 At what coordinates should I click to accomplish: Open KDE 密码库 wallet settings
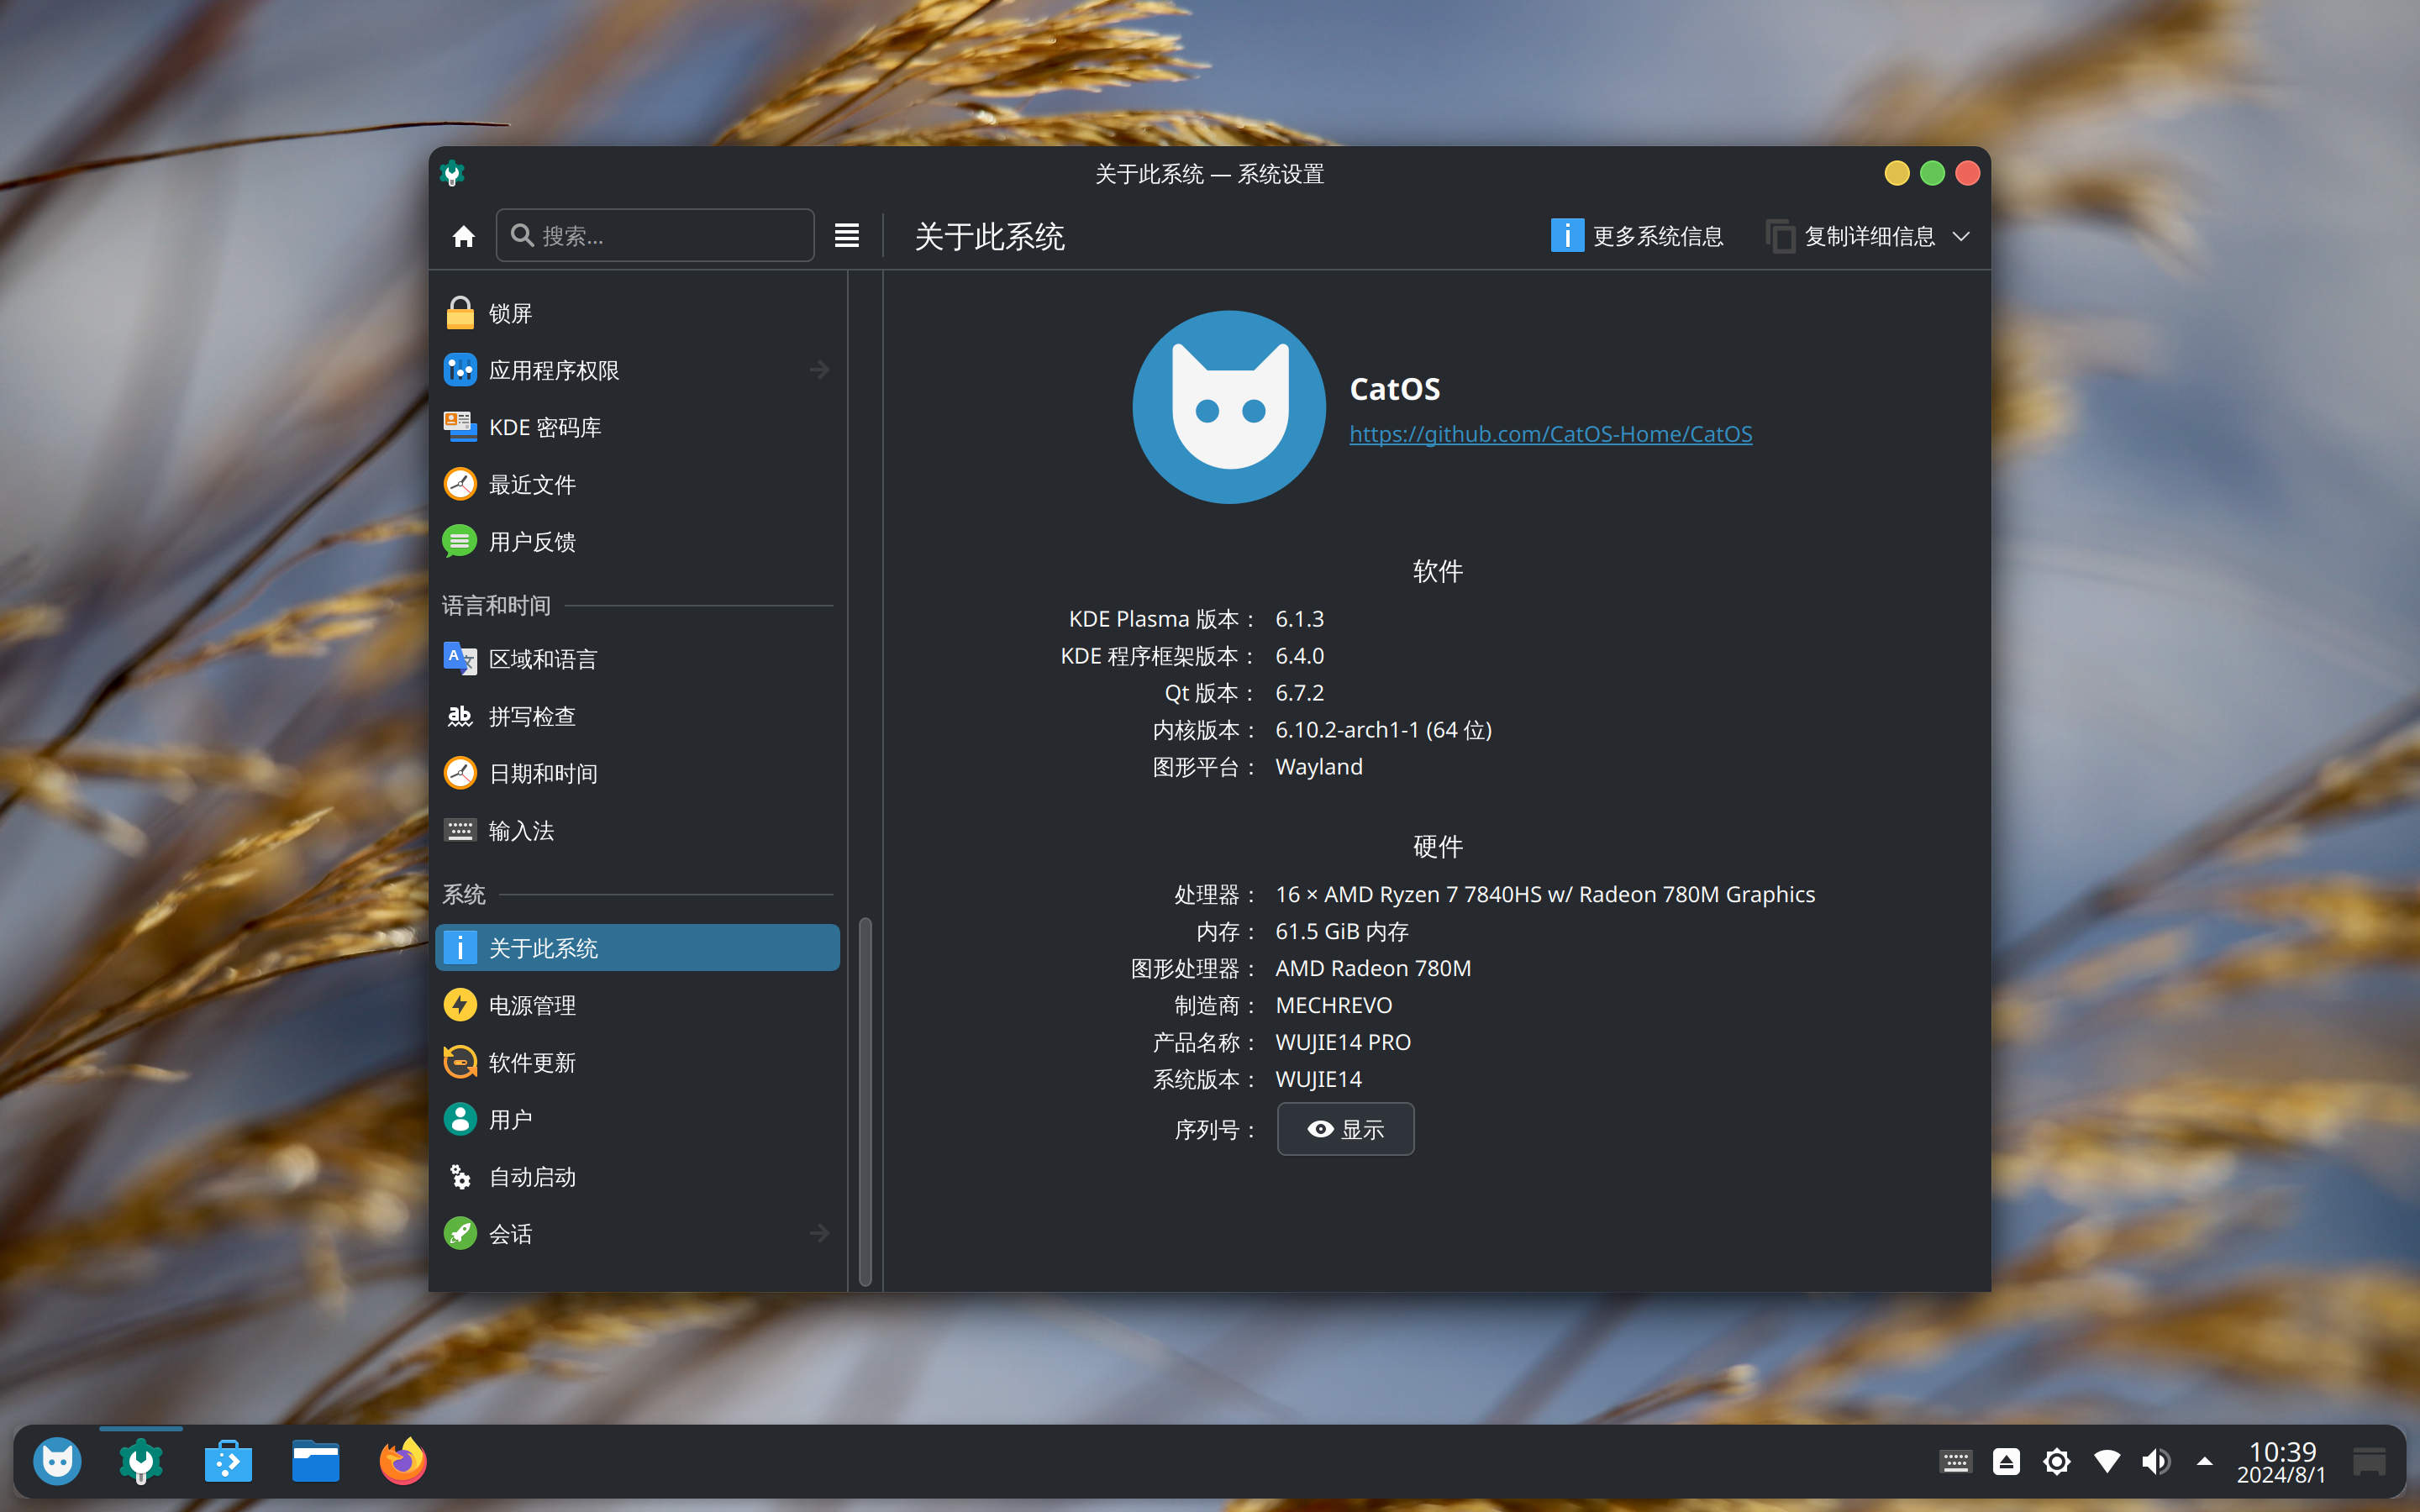638,427
